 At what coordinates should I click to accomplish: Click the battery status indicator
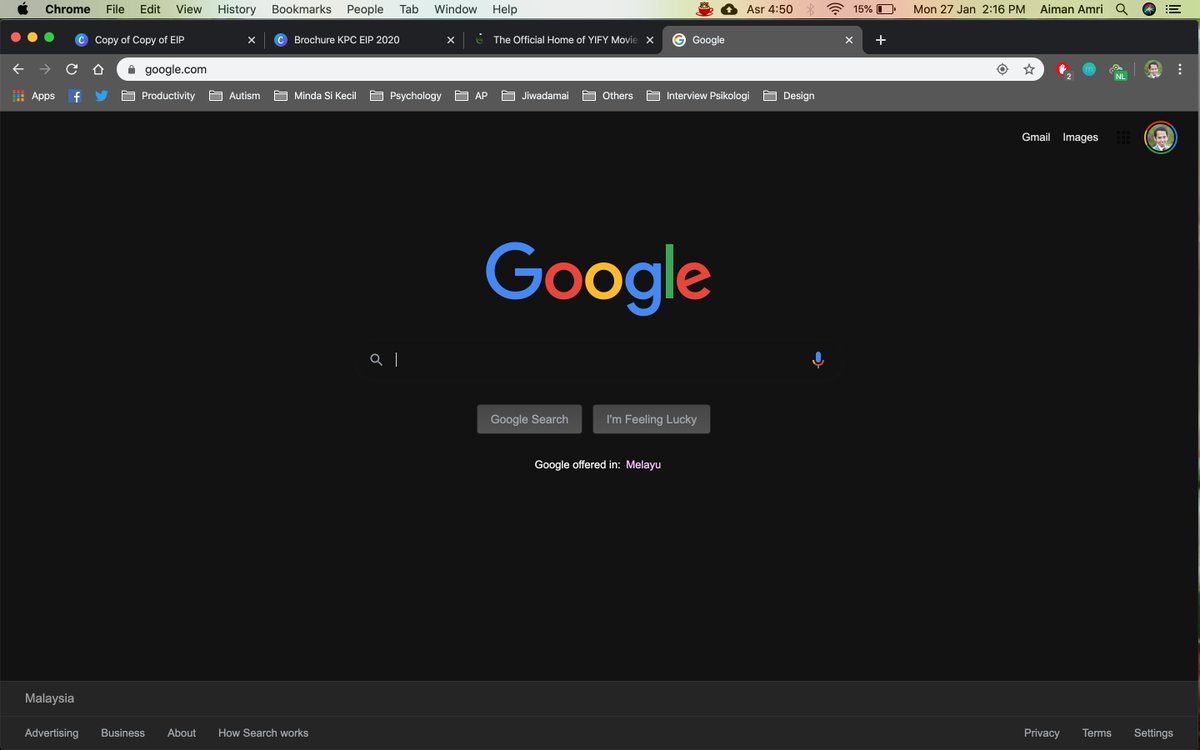point(875,9)
